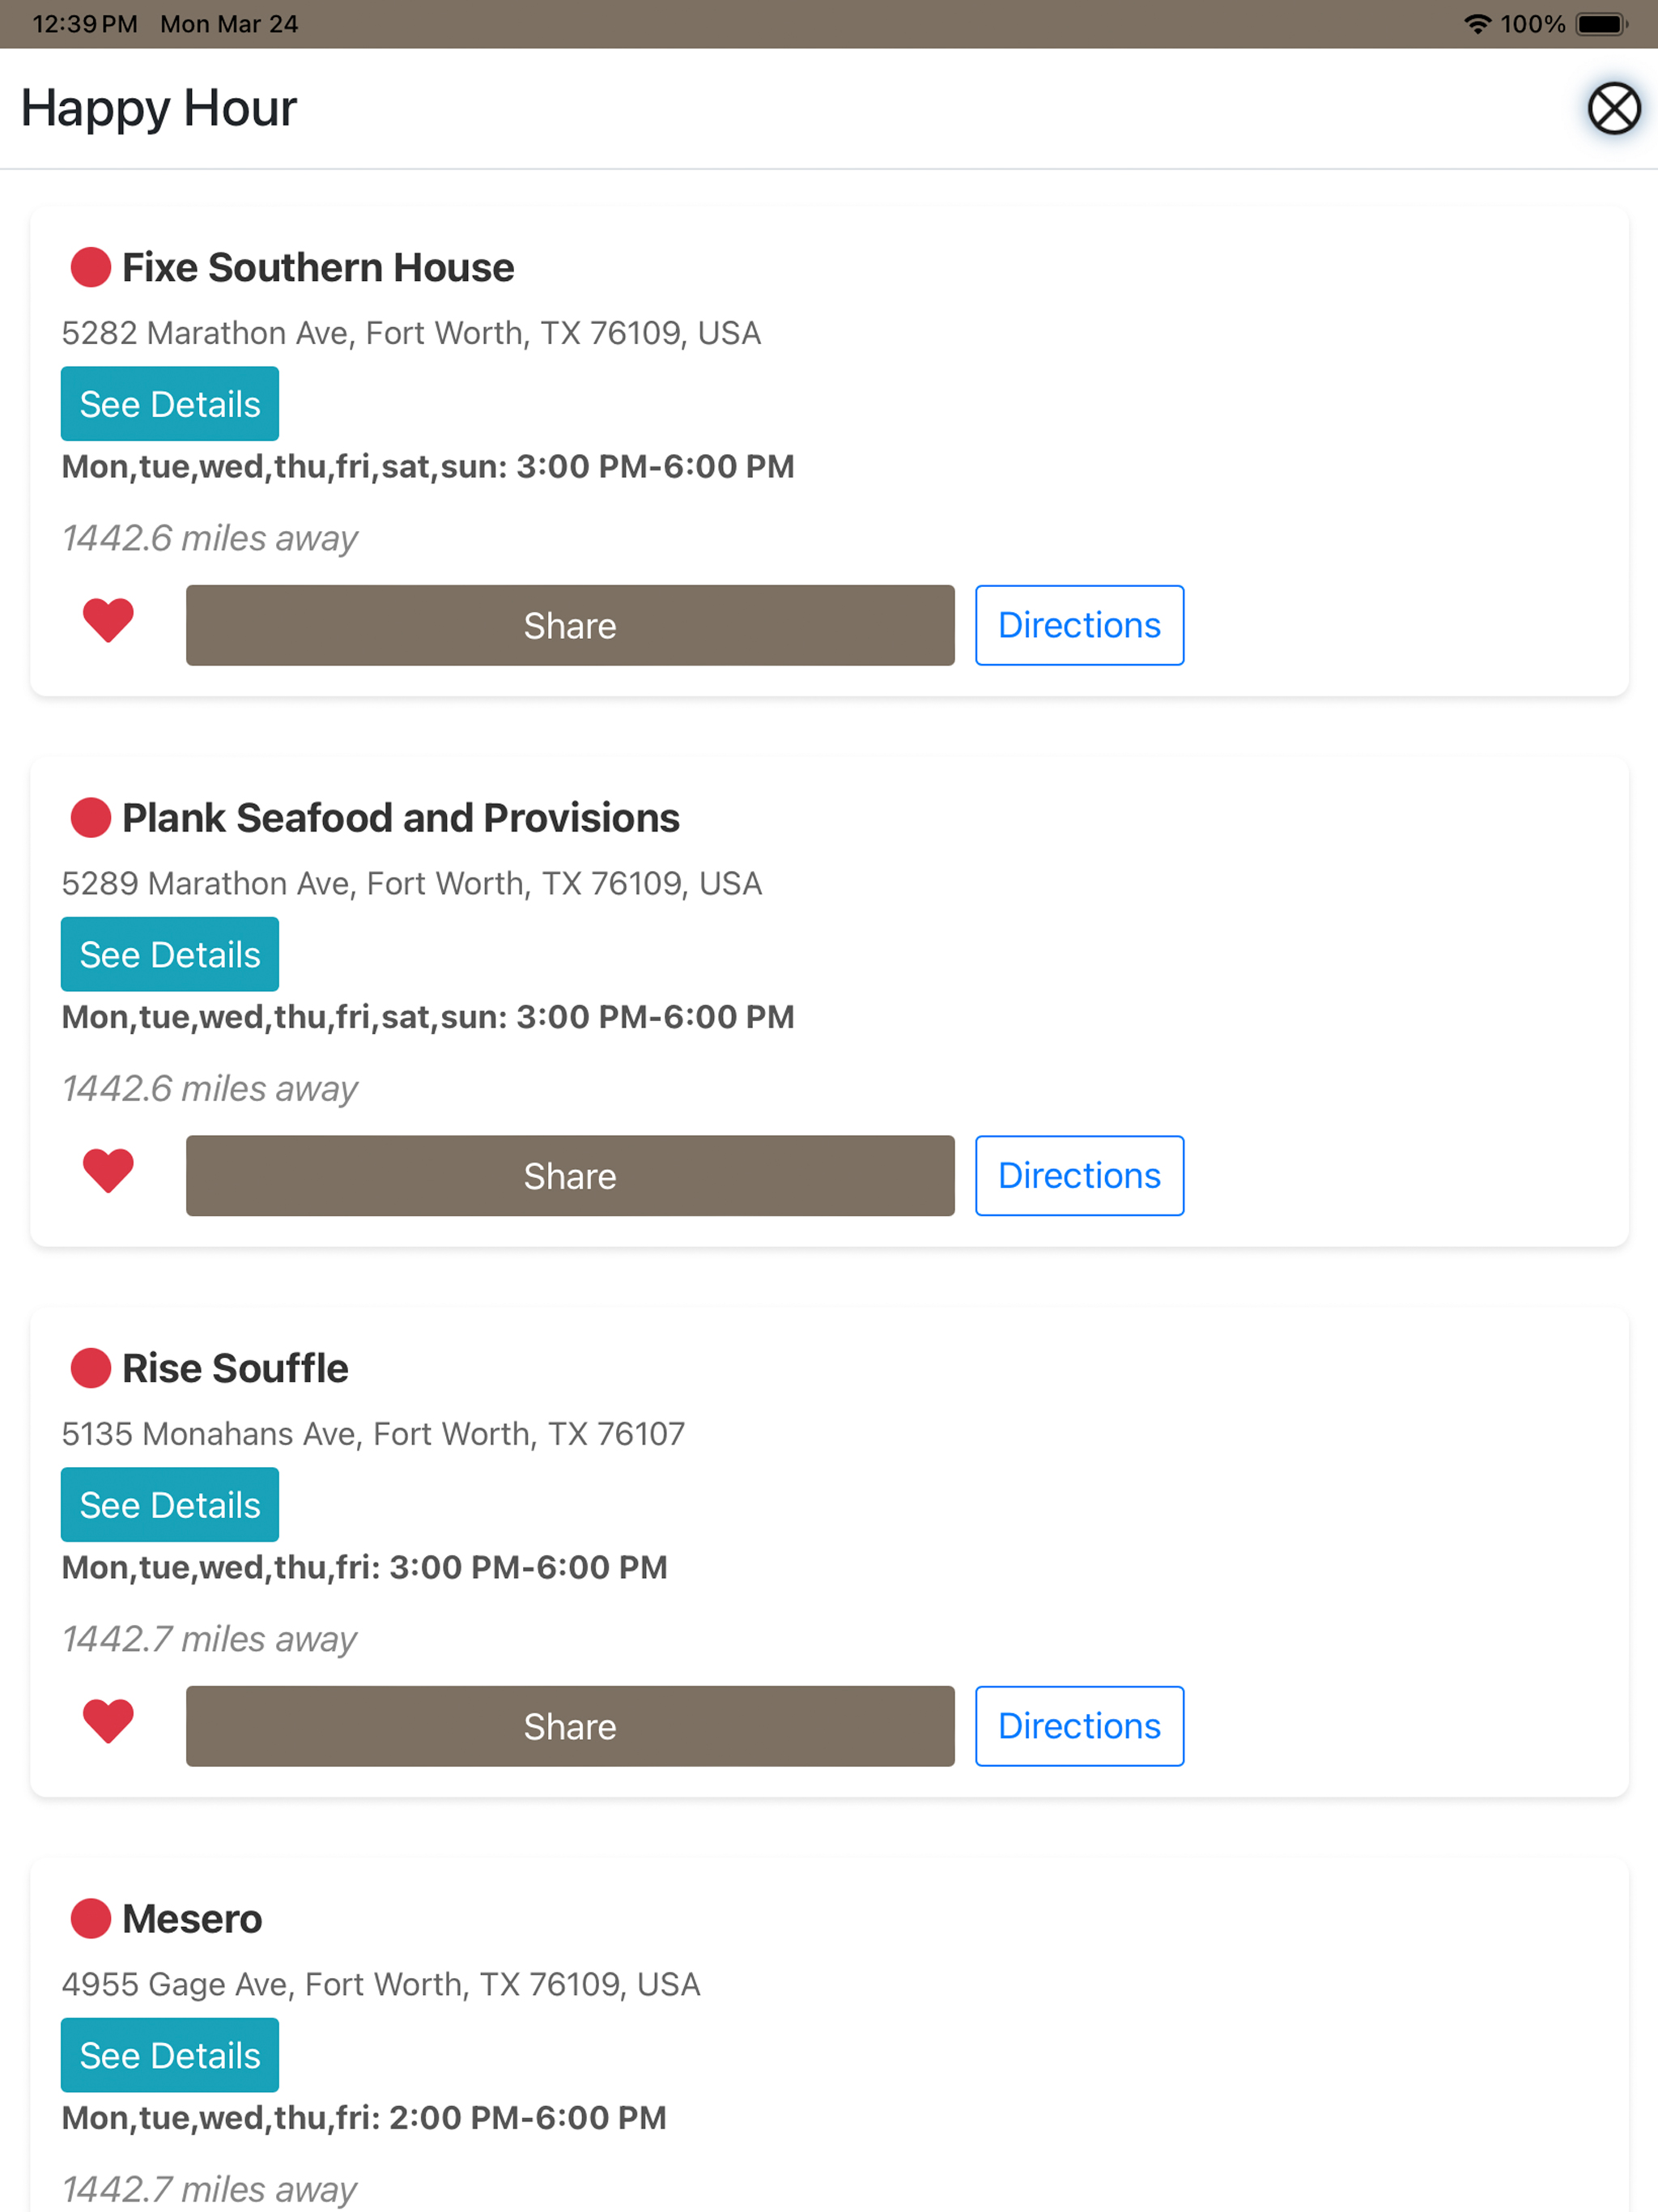Toggle favorite heart for Fixe Southern House

click(x=108, y=620)
